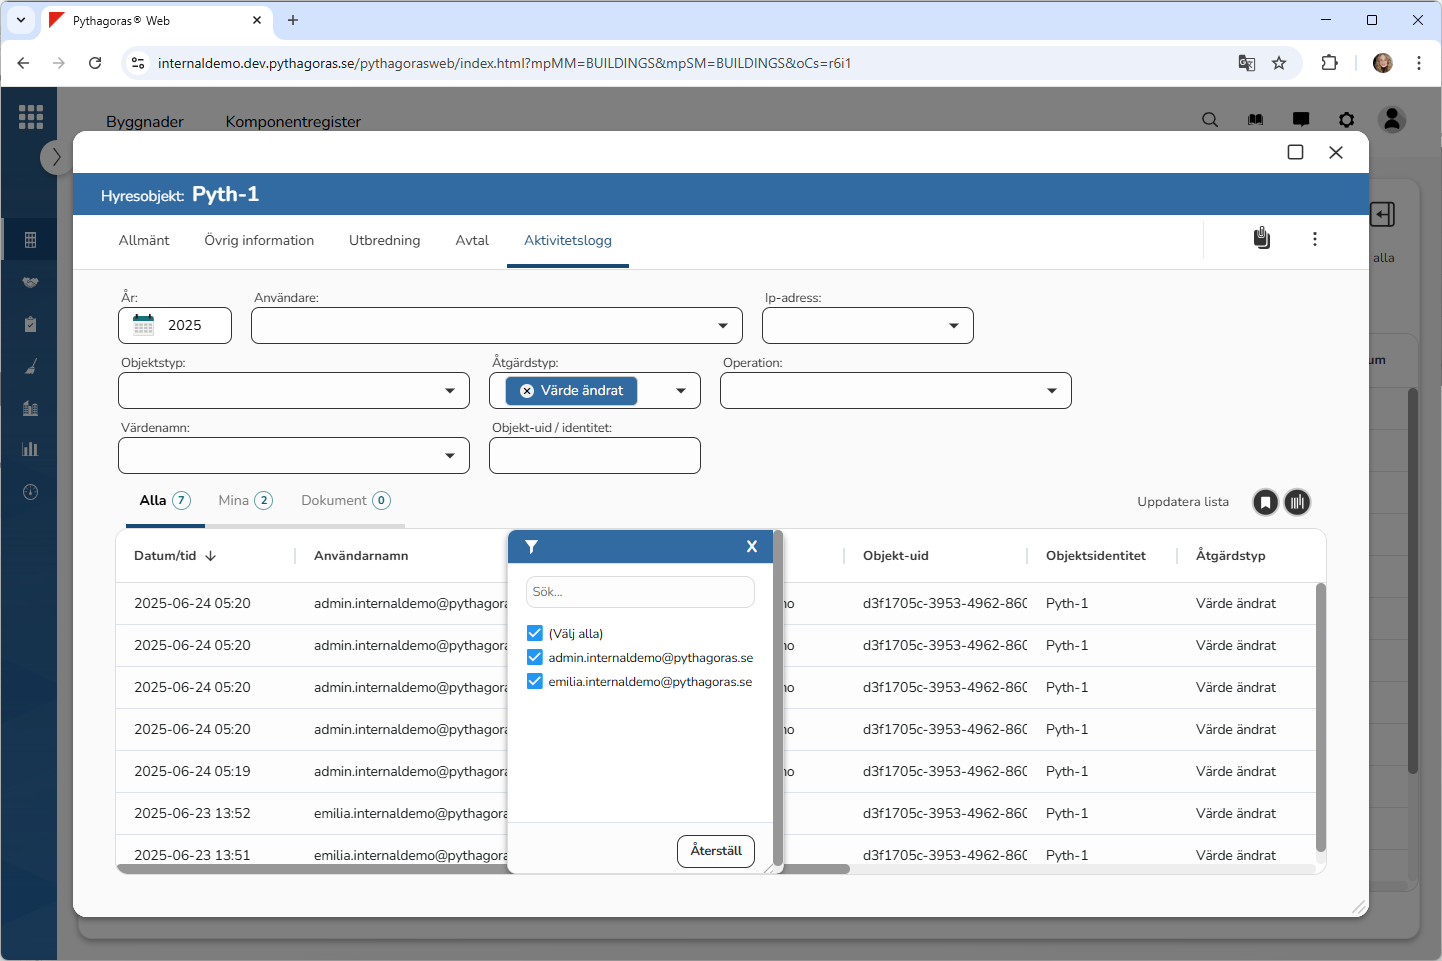
Task: Open the Operation dropdown list
Action: click(x=1051, y=391)
